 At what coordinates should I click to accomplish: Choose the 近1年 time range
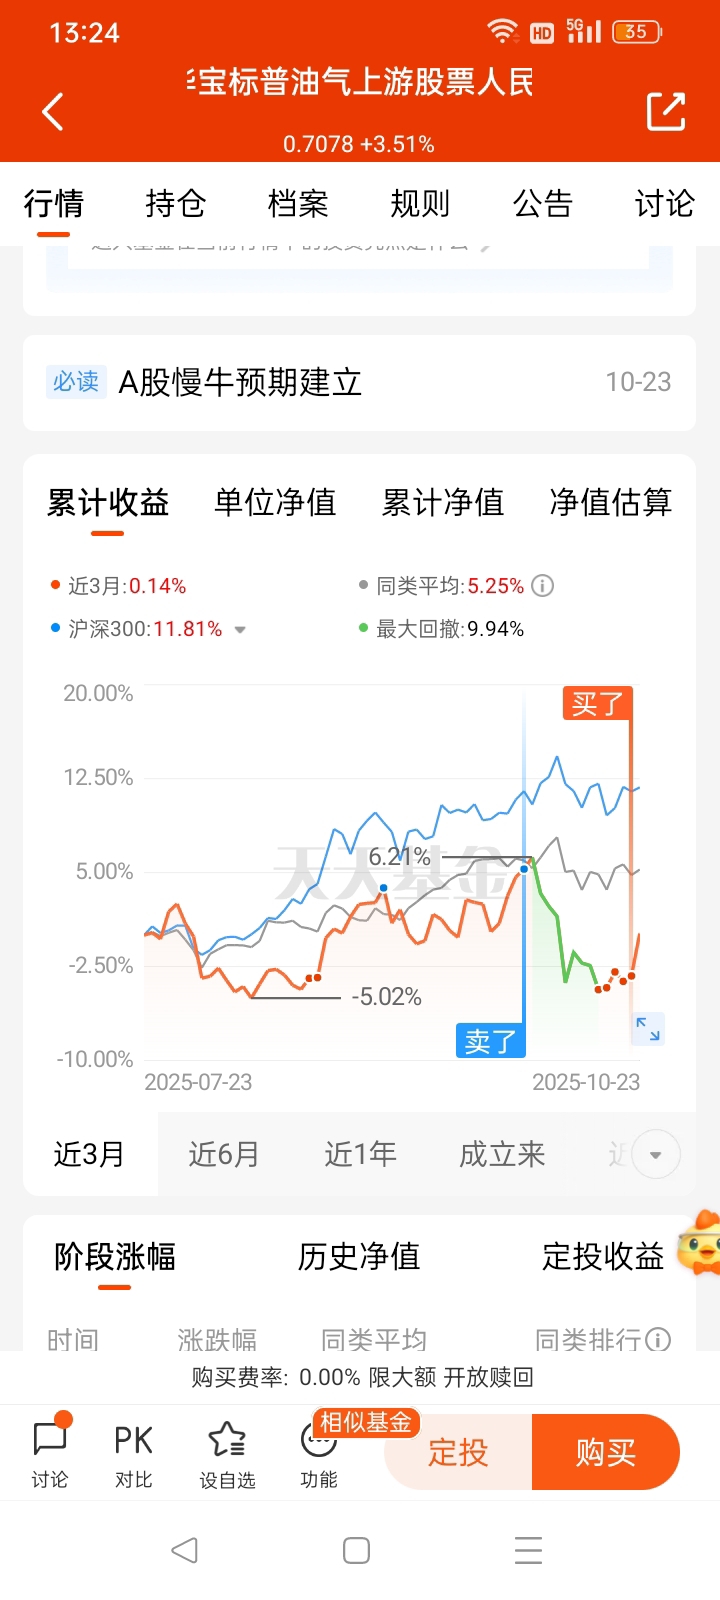pos(360,1154)
